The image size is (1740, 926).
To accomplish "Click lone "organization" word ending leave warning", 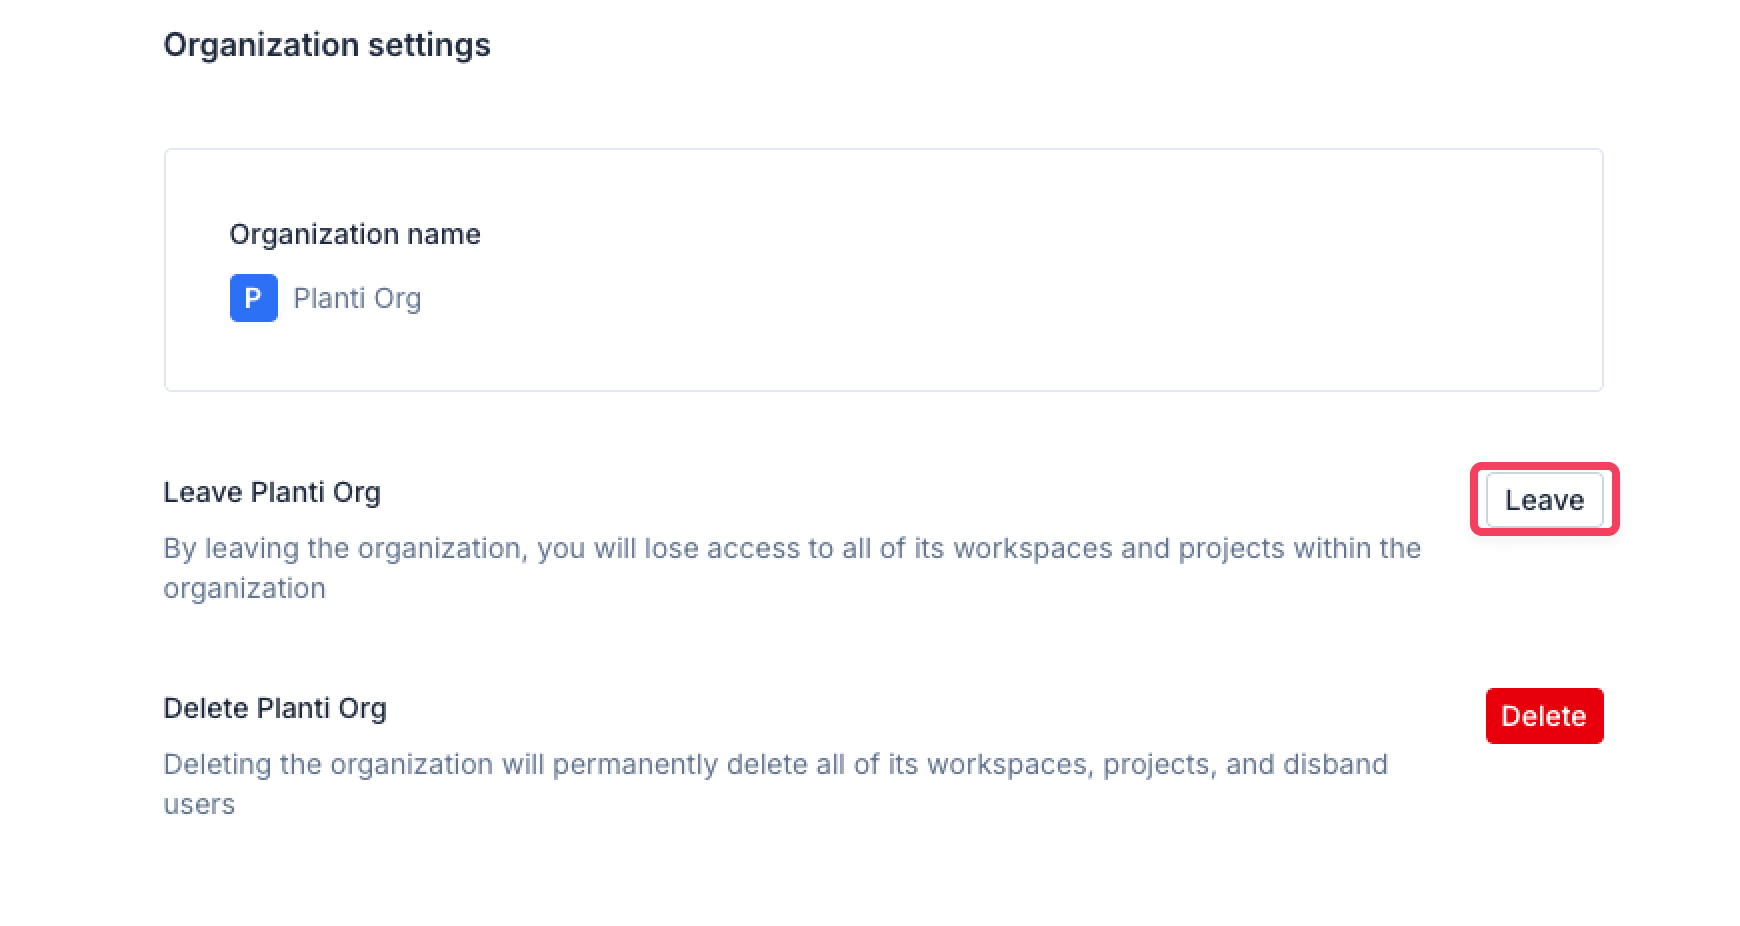I will click(x=245, y=588).
